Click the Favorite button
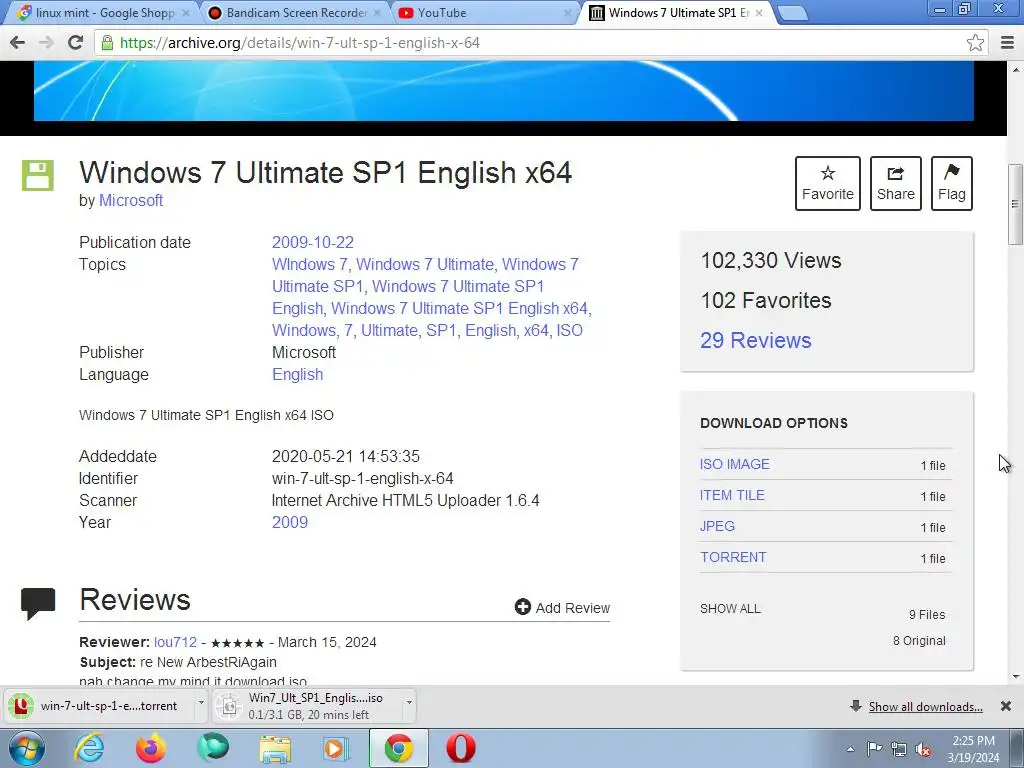The image size is (1024, 768). click(827, 184)
